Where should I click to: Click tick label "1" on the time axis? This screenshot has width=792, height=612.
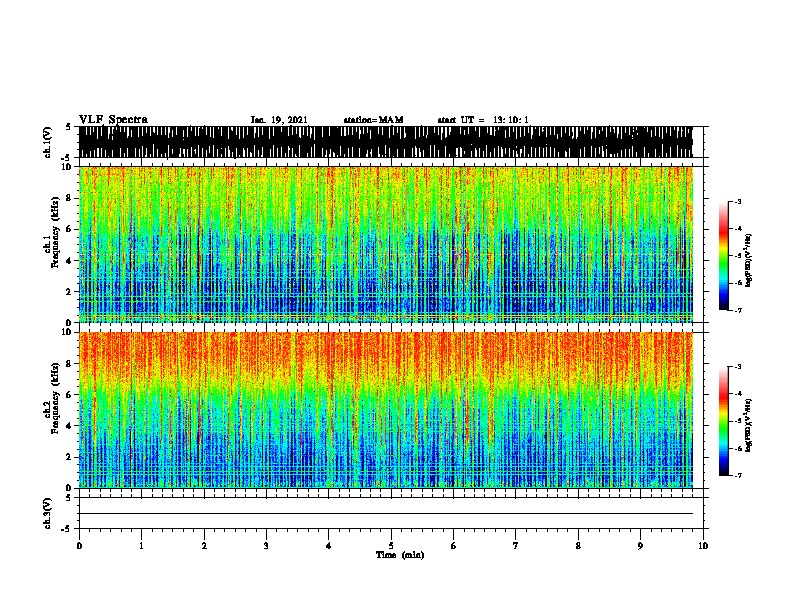141,546
